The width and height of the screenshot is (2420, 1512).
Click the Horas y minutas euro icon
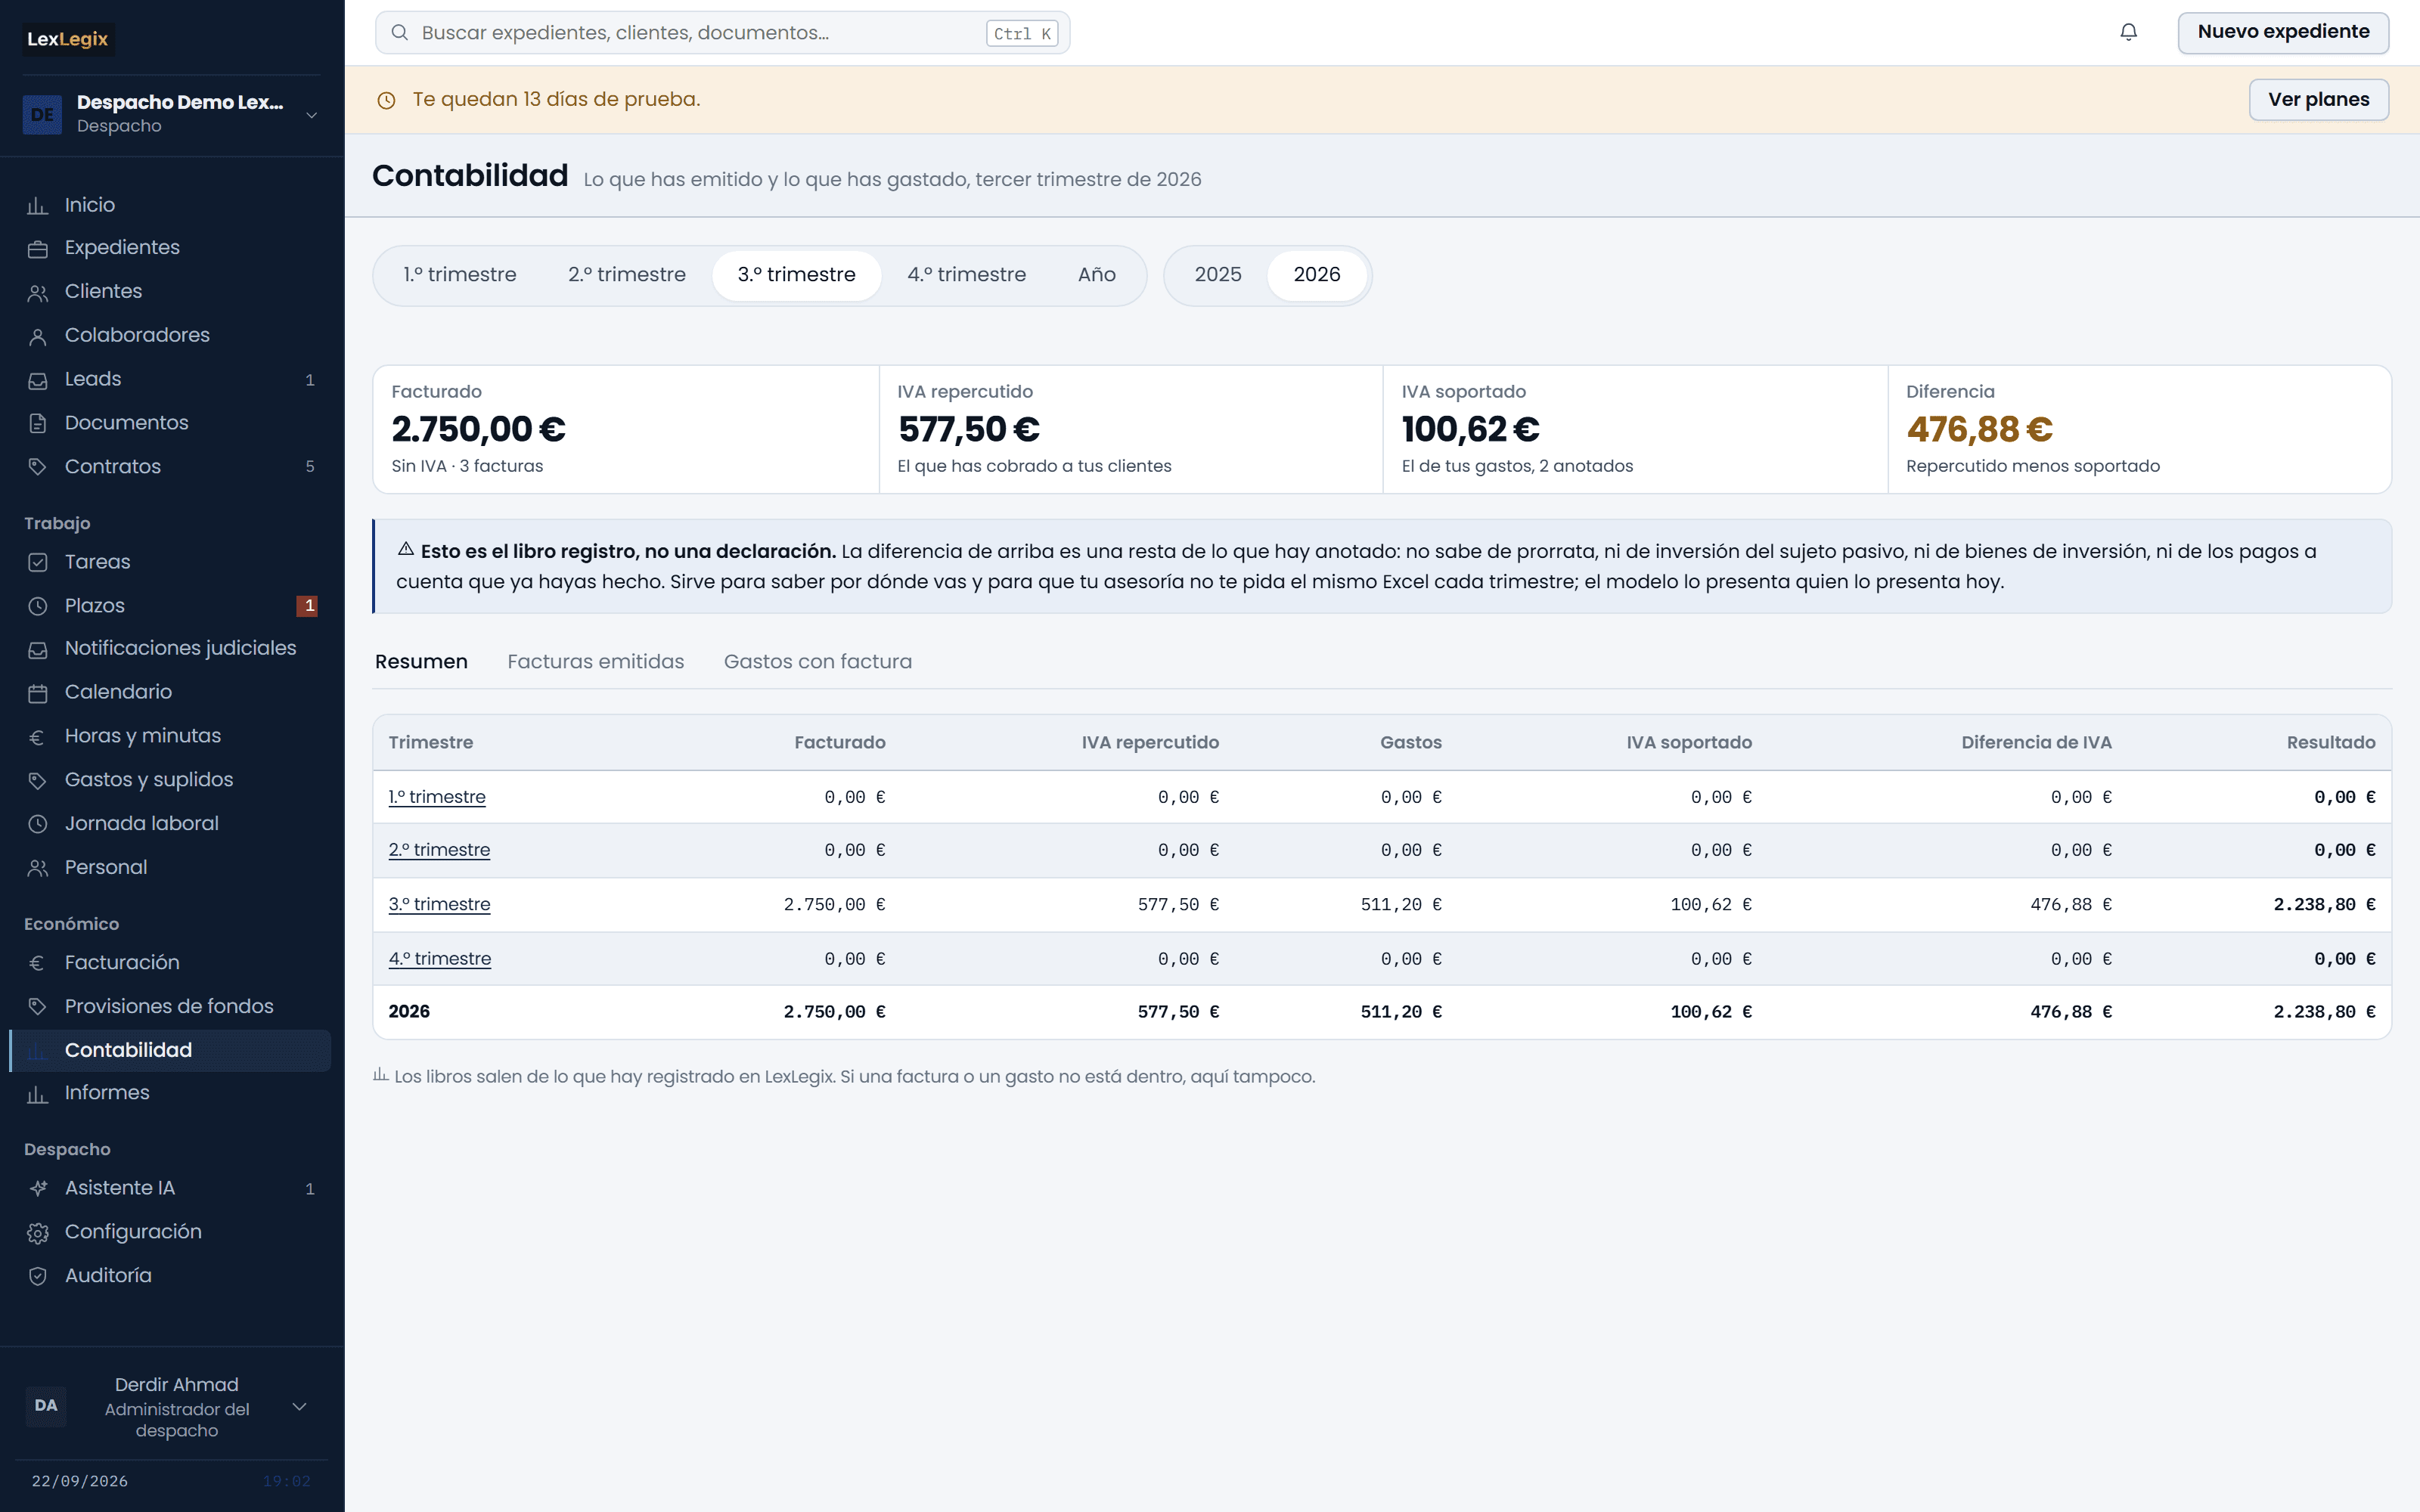pyautogui.click(x=37, y=738)
